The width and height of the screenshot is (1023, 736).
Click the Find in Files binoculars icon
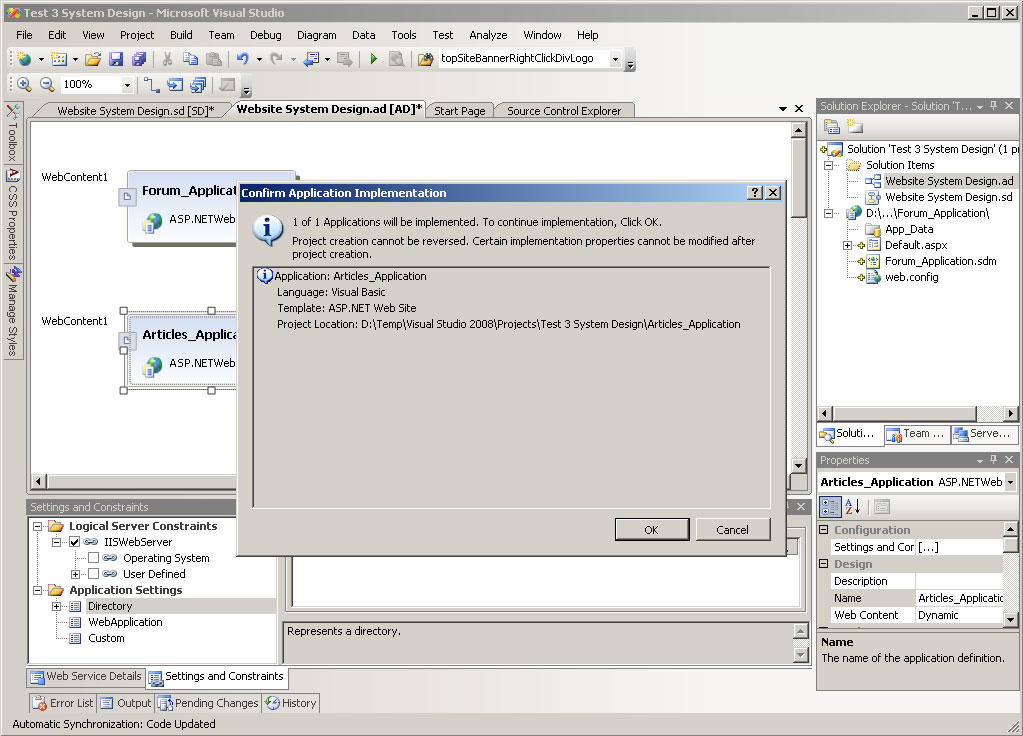pyautogui.click(x=425, y=59)
